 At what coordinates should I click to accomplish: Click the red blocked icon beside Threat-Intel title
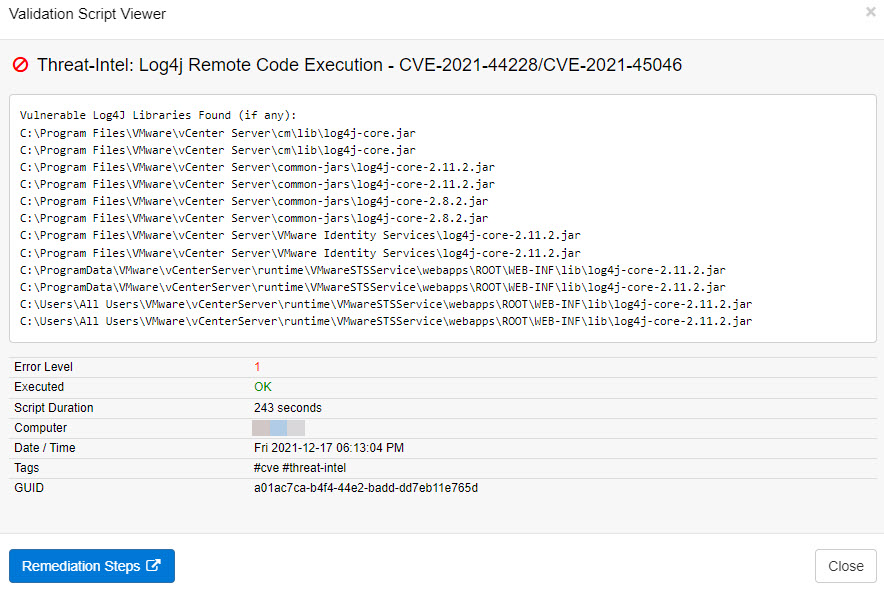click(20, 65)
